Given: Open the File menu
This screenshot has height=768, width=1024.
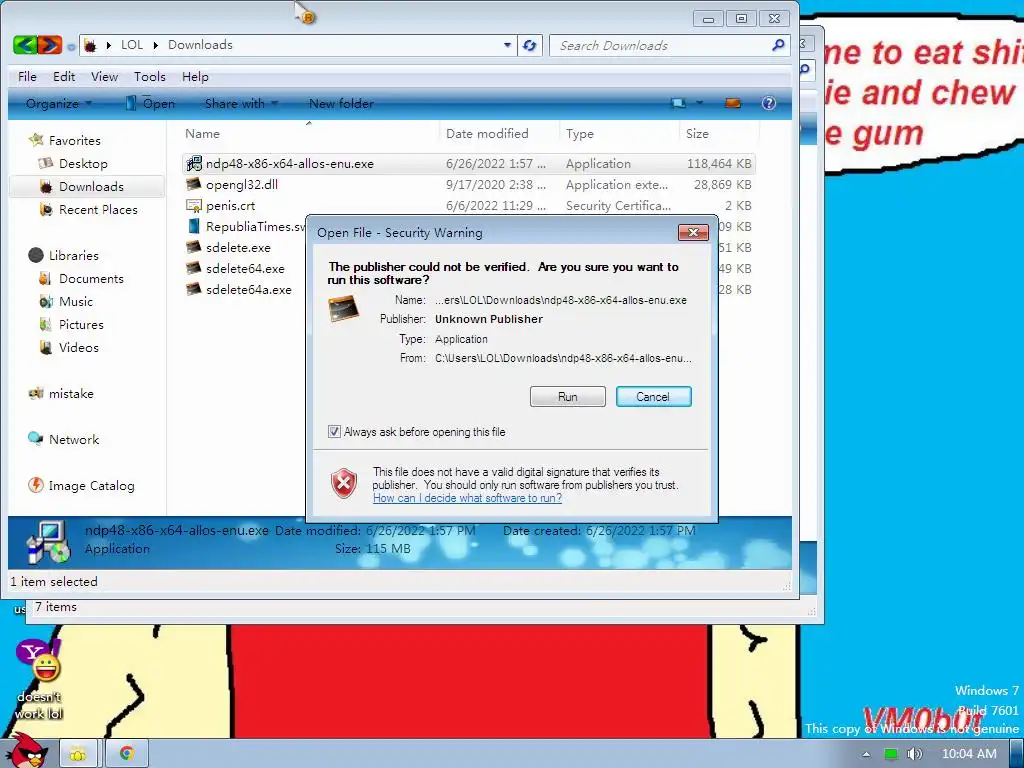Looking at the screenshot, I should tap(27, 76).
